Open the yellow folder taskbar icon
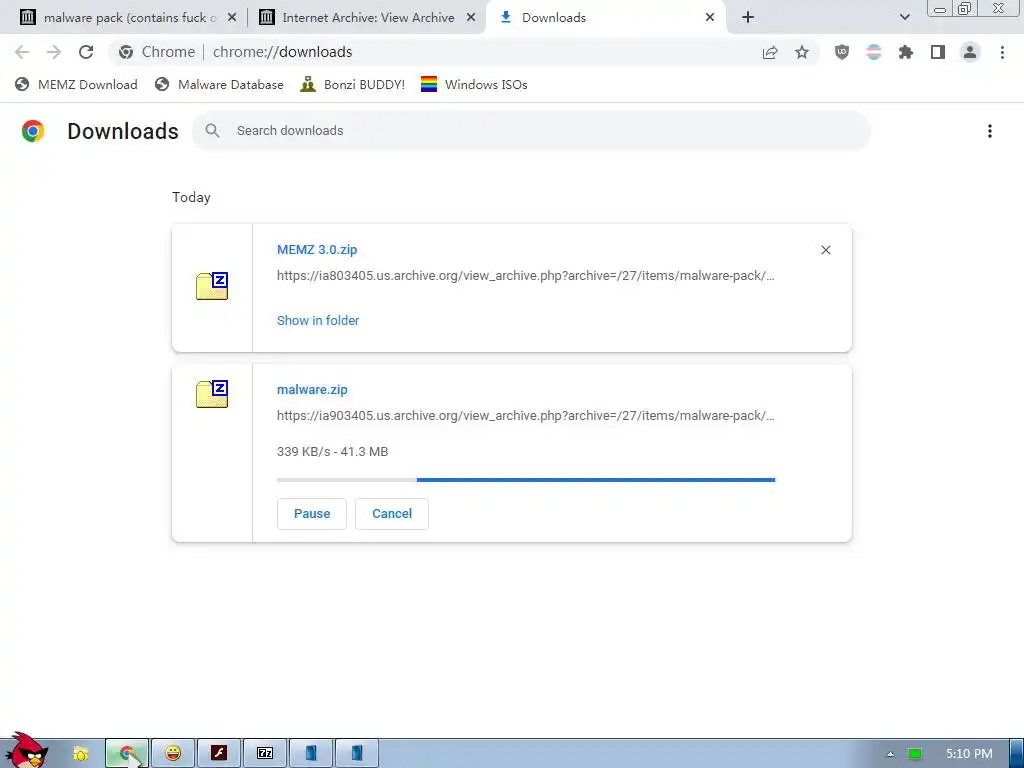This screenshot has height=768, width=1024. 81,754
